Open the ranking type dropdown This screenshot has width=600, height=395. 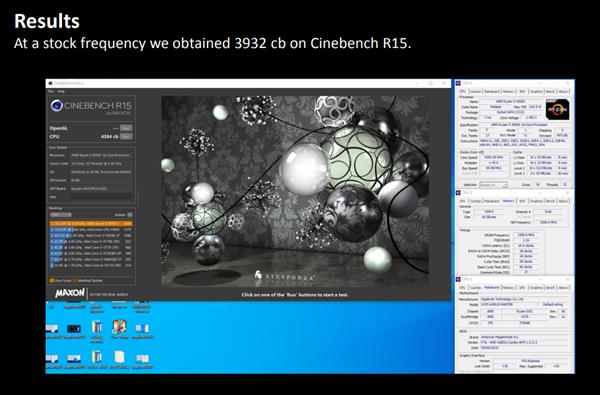click(60, 215)
